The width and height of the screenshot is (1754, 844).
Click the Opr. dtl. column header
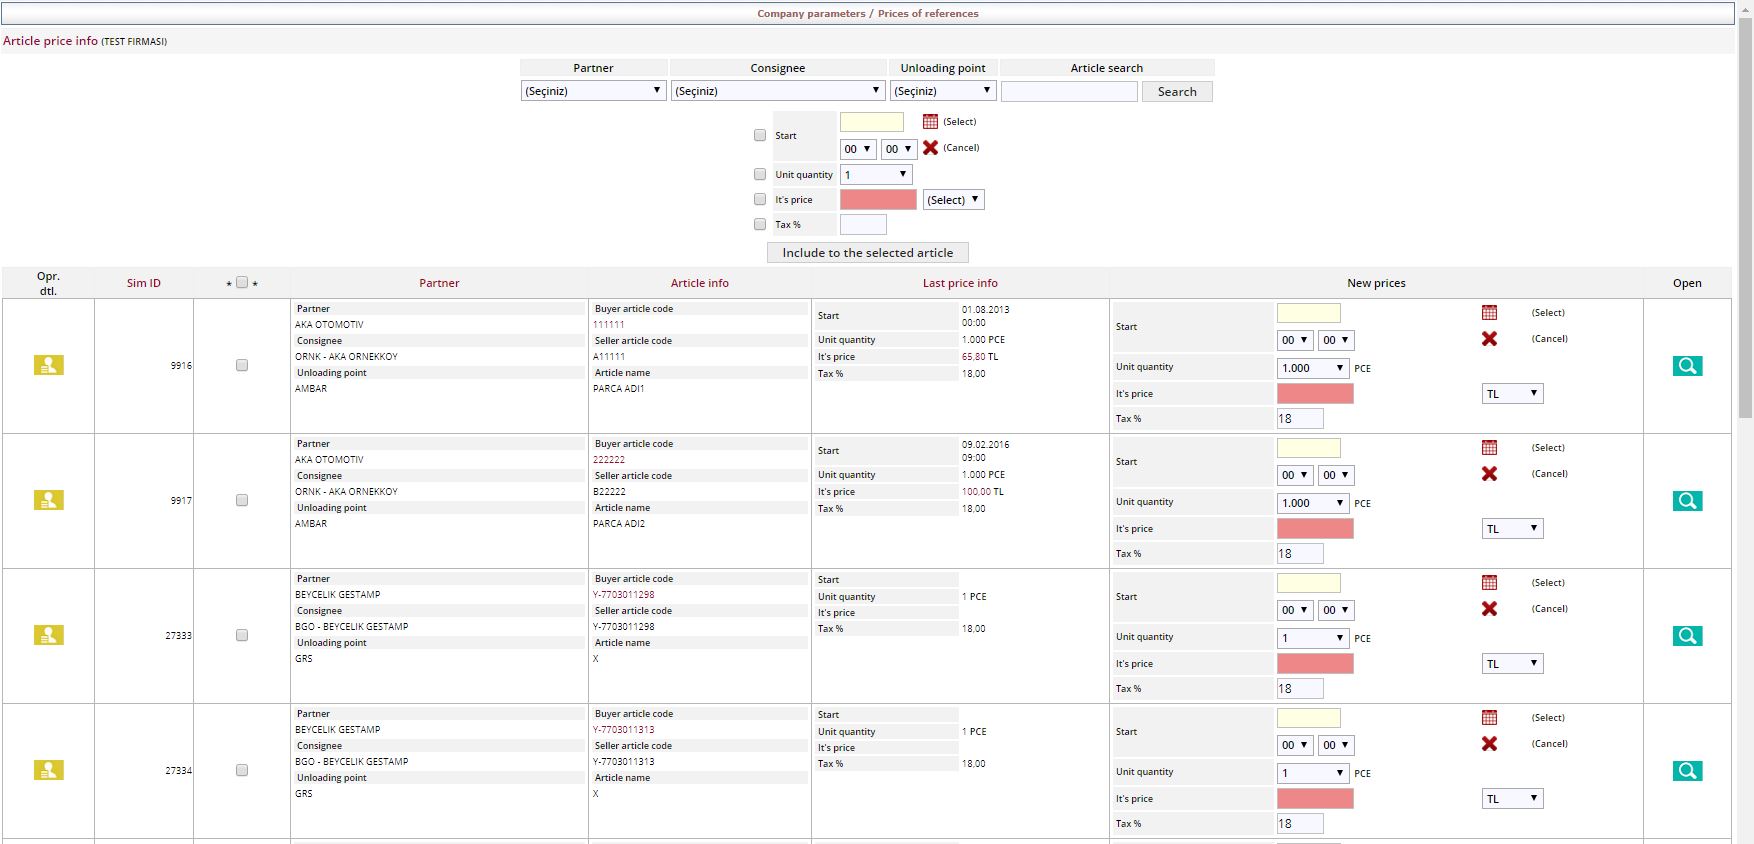point(48,283)
